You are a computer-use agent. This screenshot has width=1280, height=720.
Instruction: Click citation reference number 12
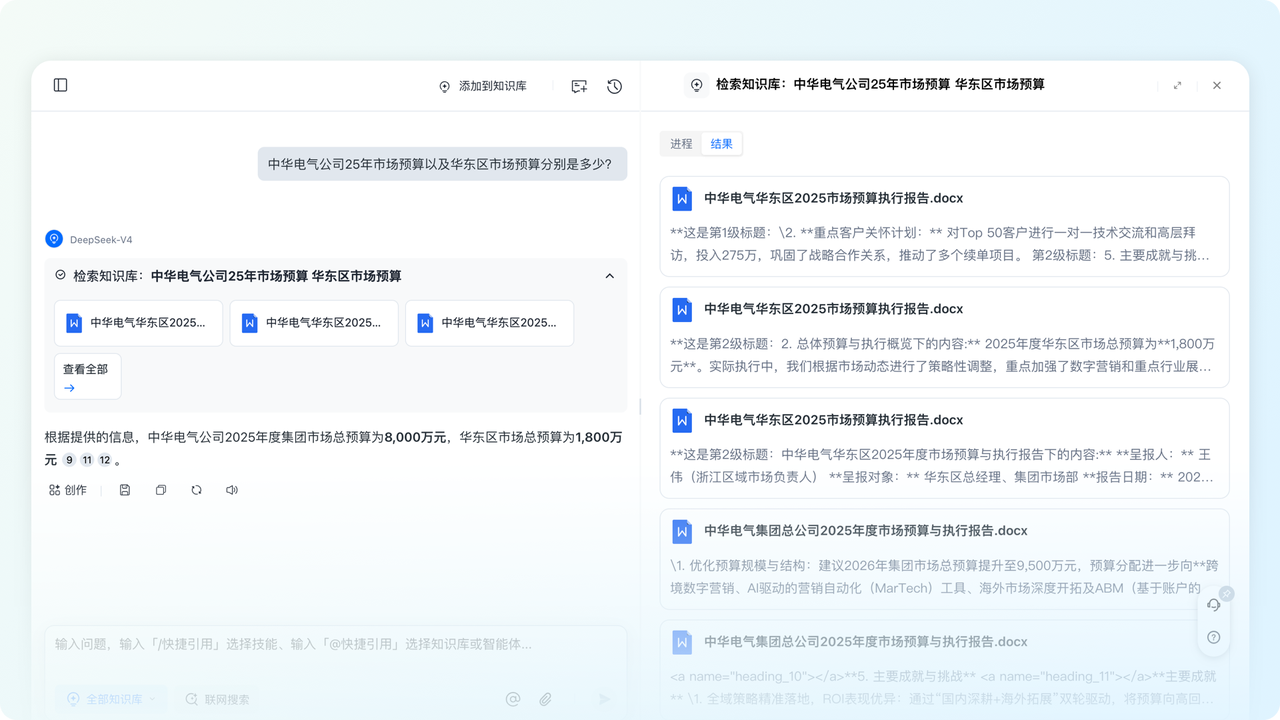click(105, 460)
